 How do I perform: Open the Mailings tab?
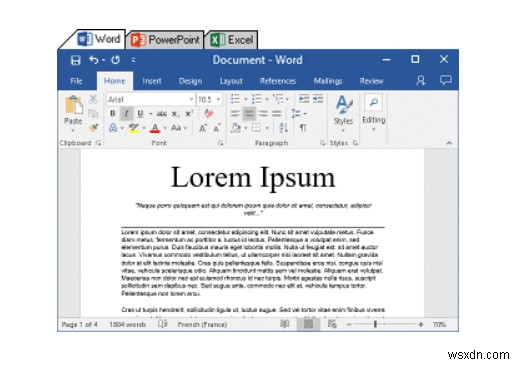[x=328, y=81]
